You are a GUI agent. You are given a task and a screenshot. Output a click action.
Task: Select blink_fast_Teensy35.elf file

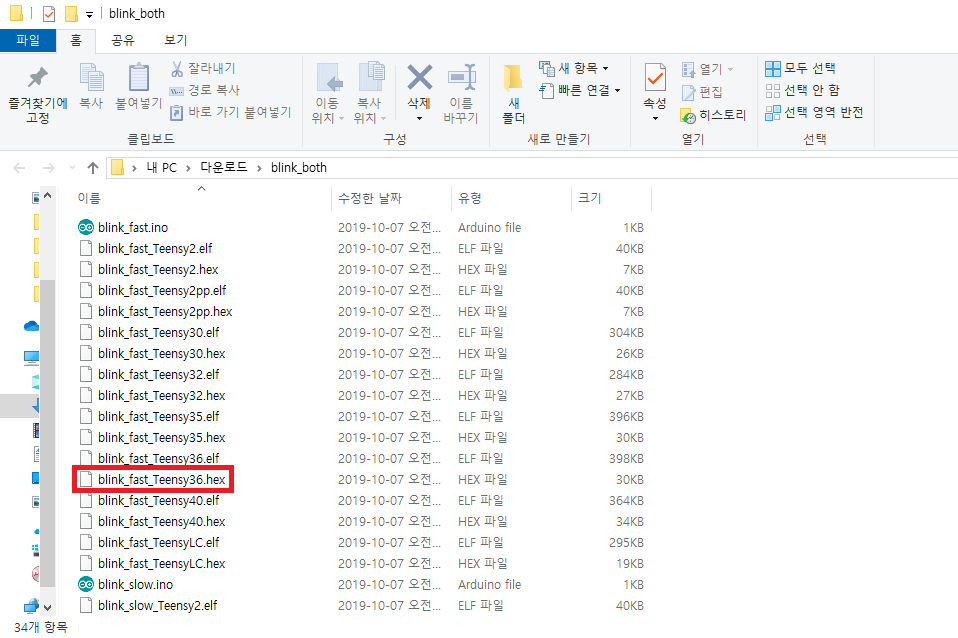click(158, 417)
